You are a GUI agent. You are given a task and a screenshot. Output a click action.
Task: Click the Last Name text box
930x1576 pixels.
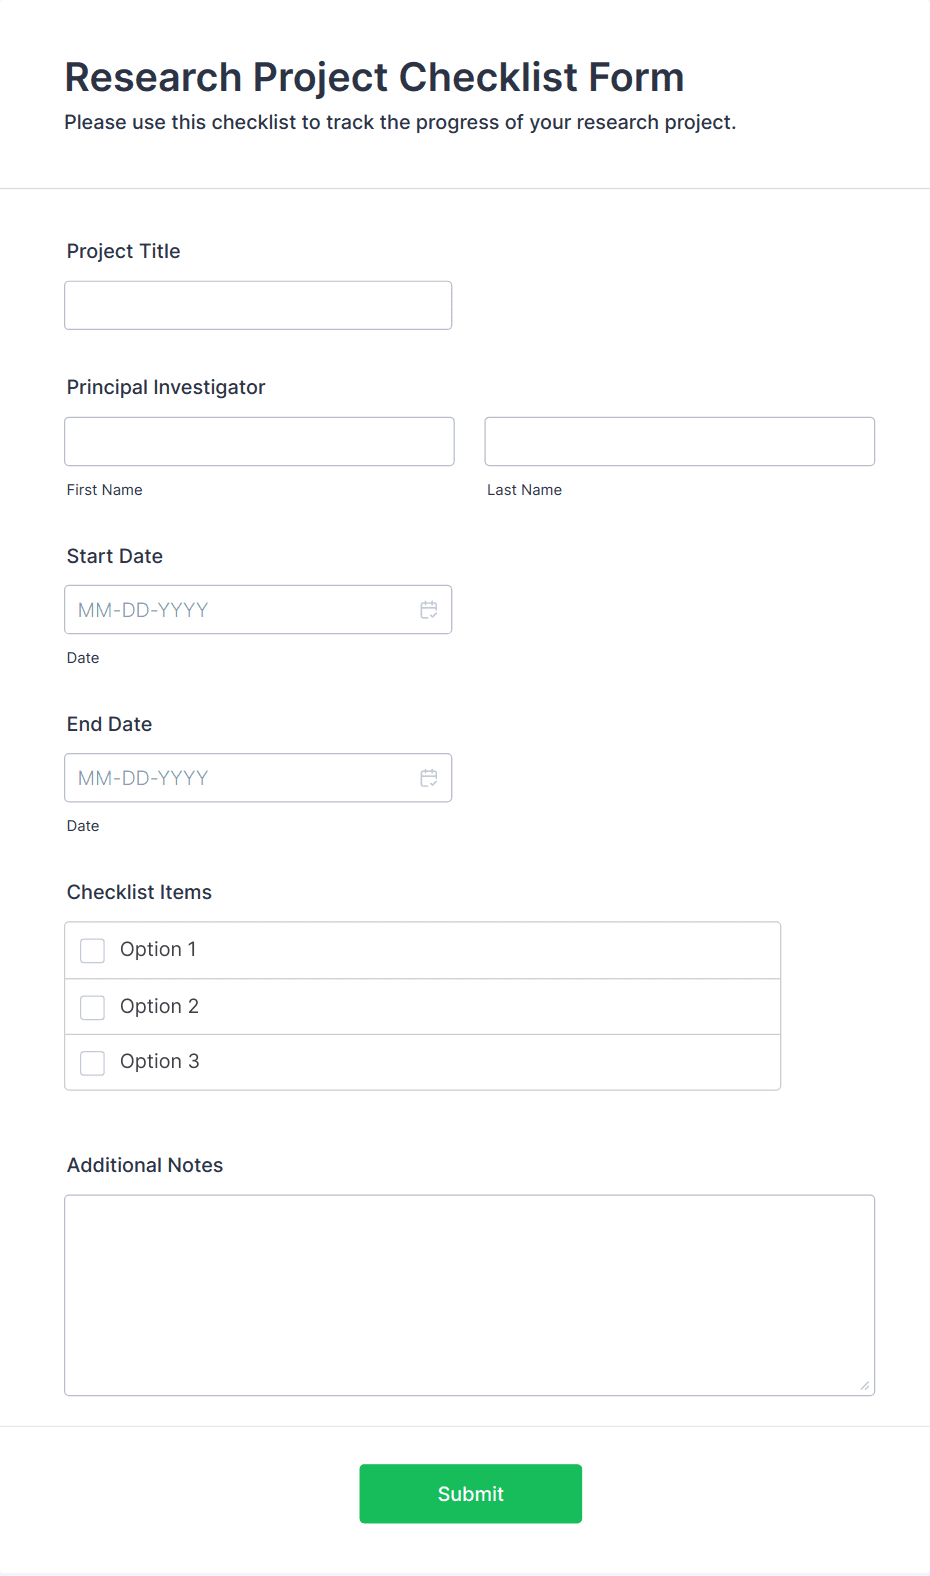(x=680, y=441)
